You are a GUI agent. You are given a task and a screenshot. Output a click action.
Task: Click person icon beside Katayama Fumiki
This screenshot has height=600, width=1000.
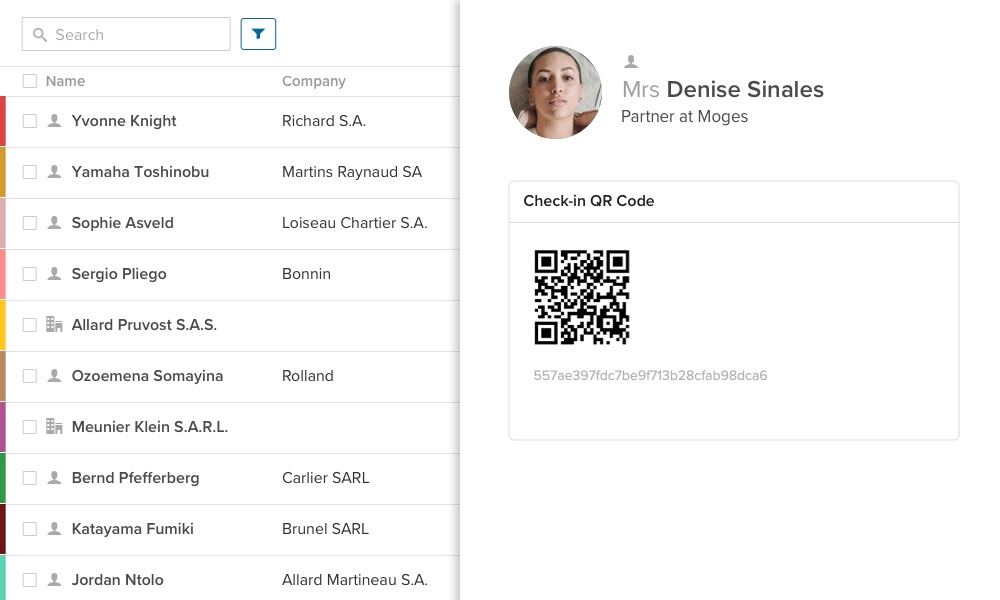[x=55, y=529]
